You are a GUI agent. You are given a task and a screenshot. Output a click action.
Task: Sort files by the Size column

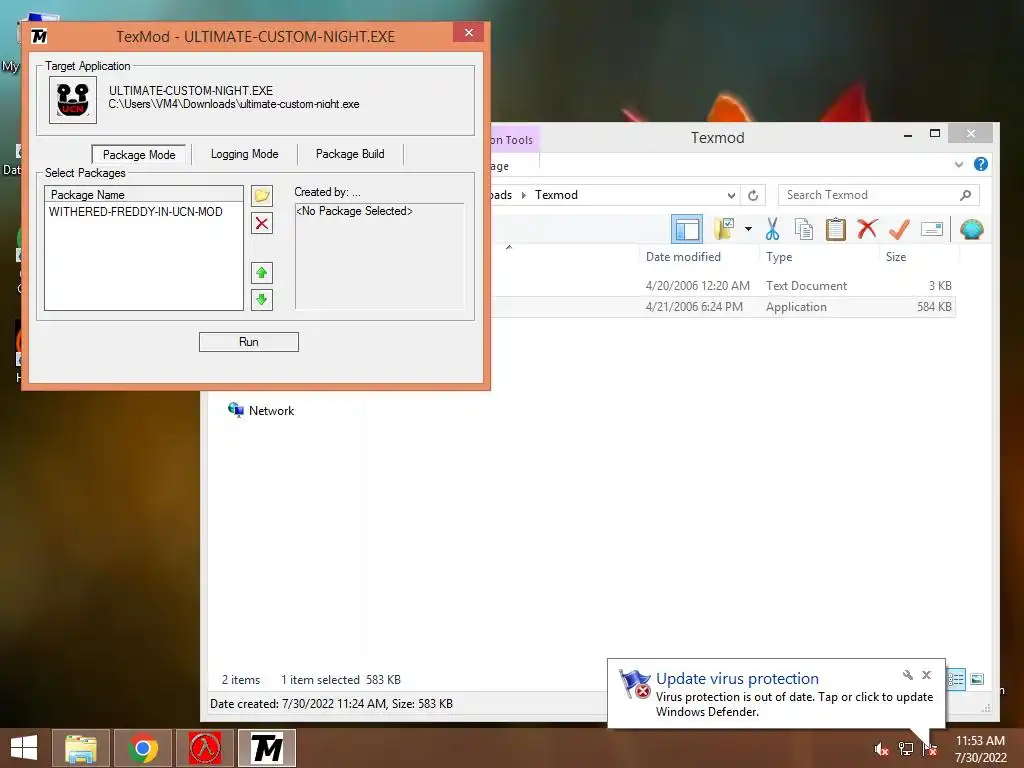[x=895, y=257]
